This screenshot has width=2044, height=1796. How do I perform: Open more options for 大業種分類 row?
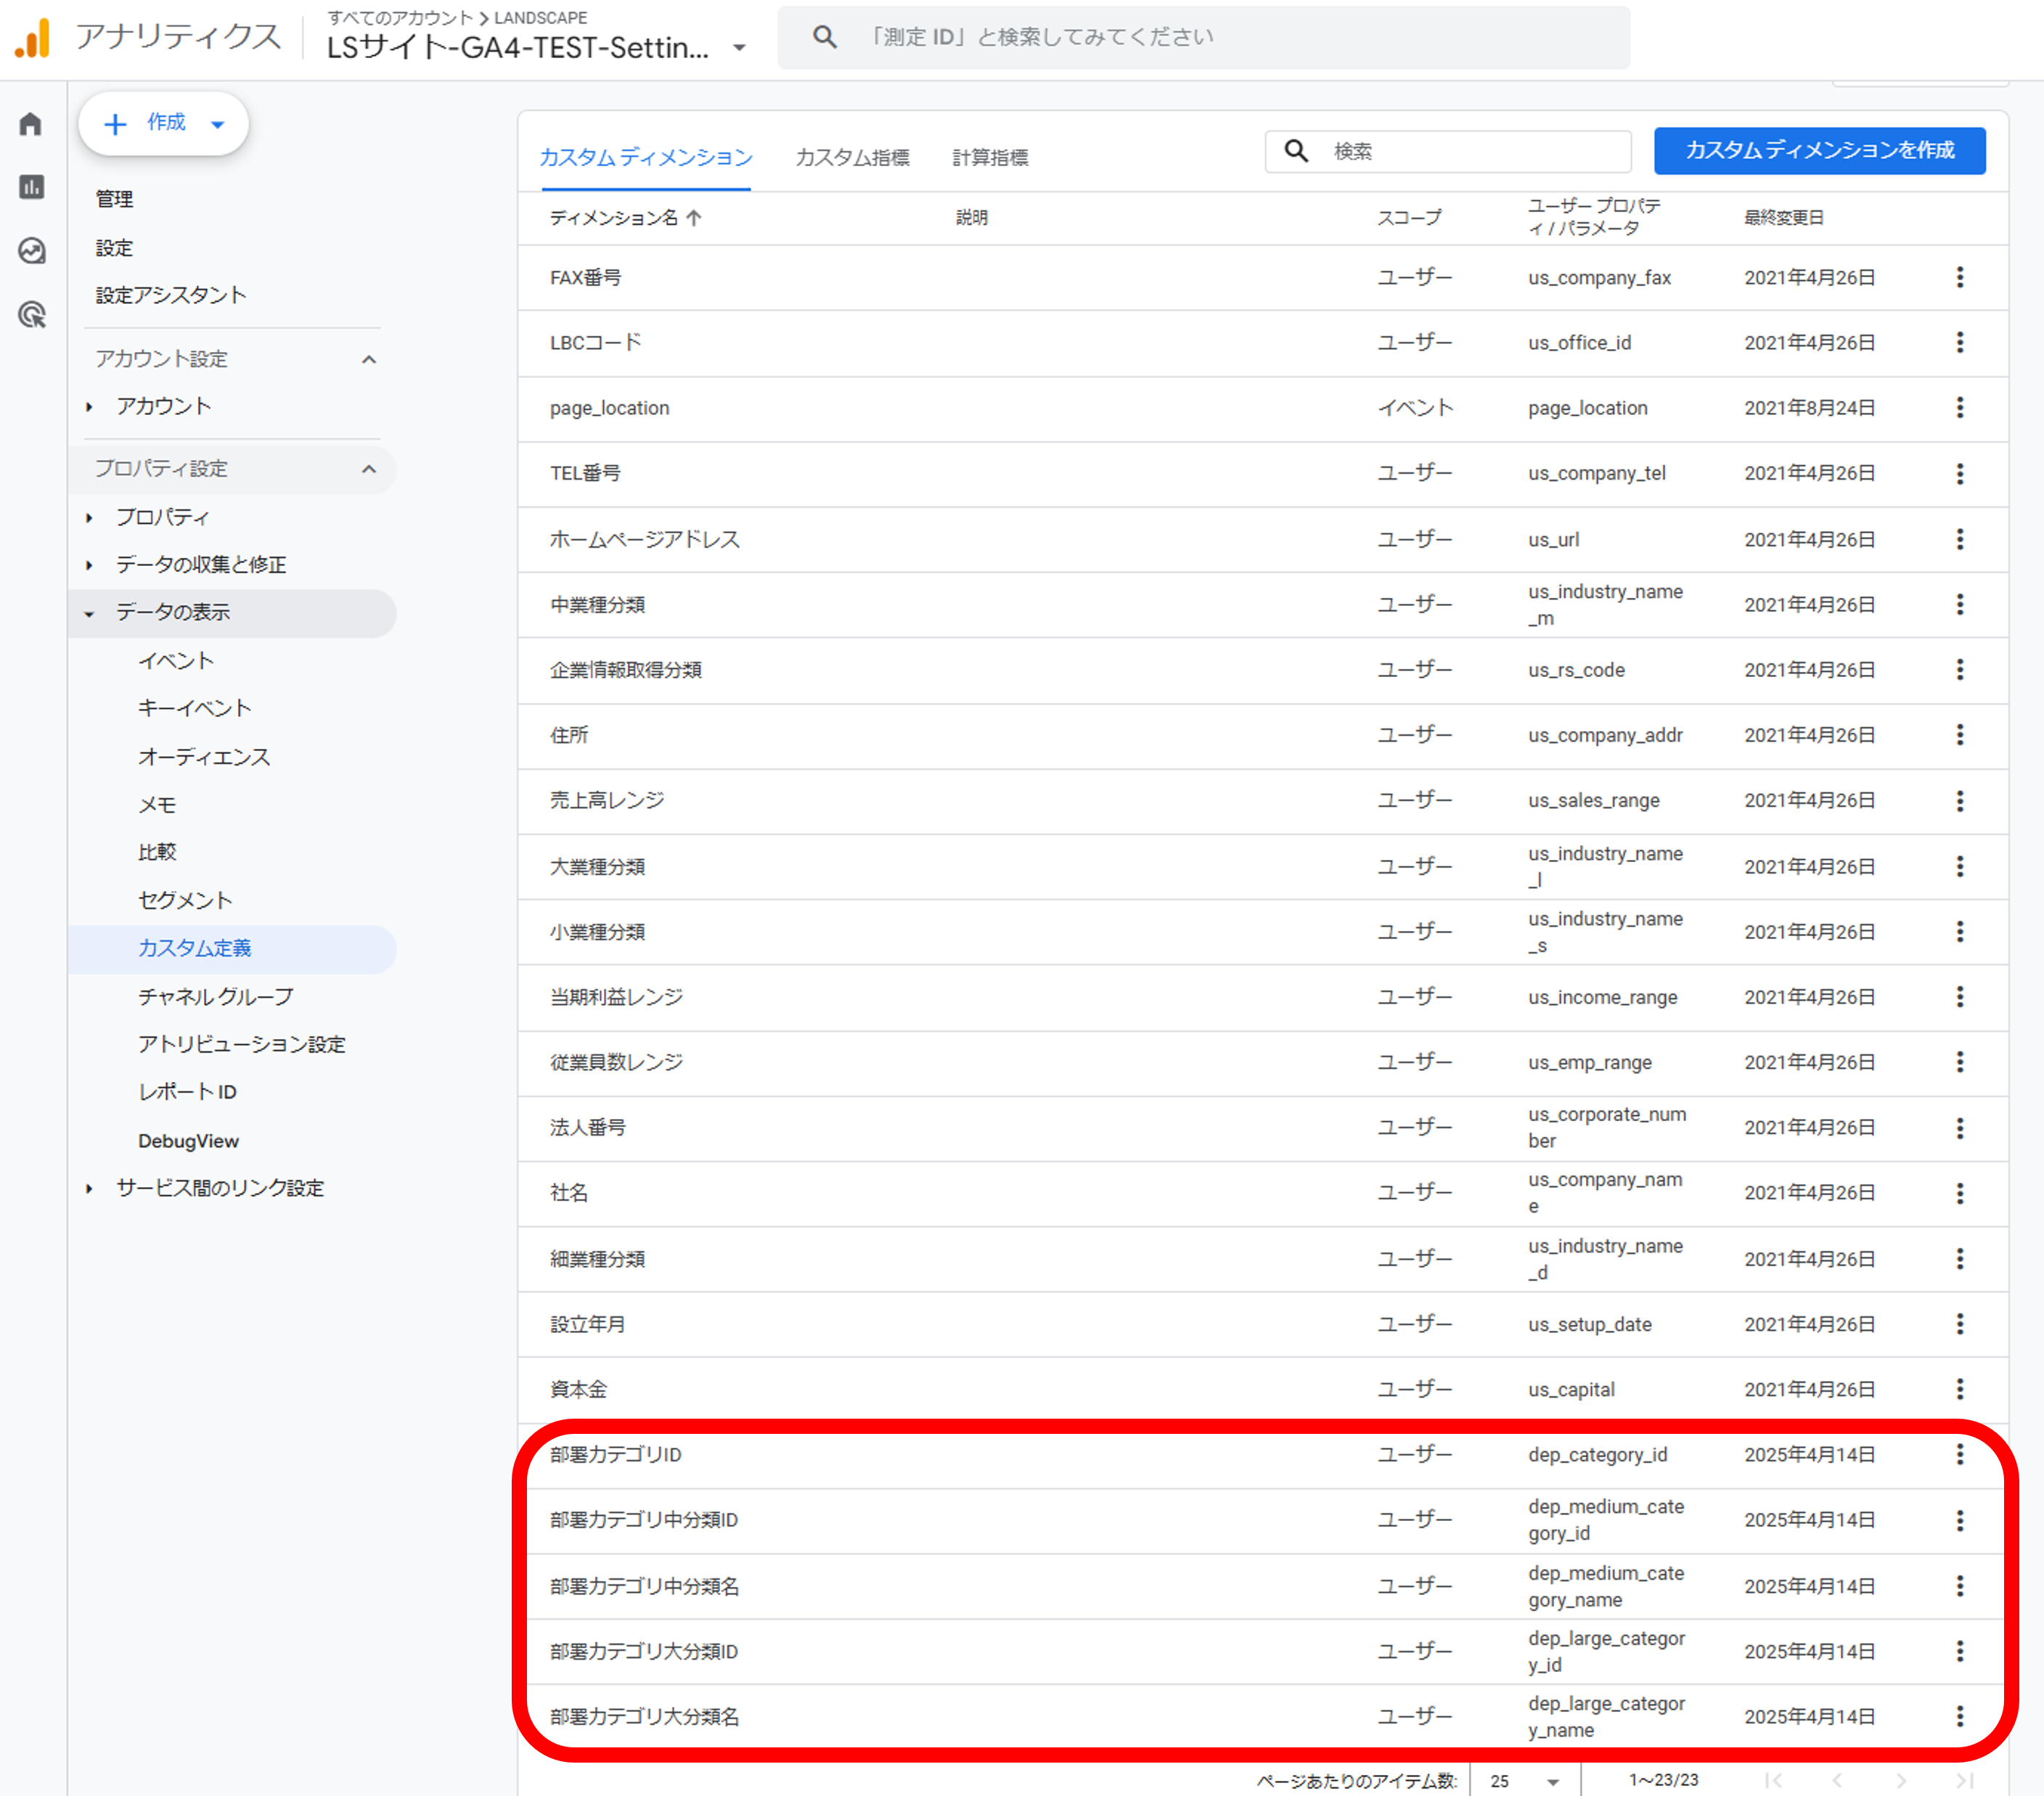(x=1960, y=866)
